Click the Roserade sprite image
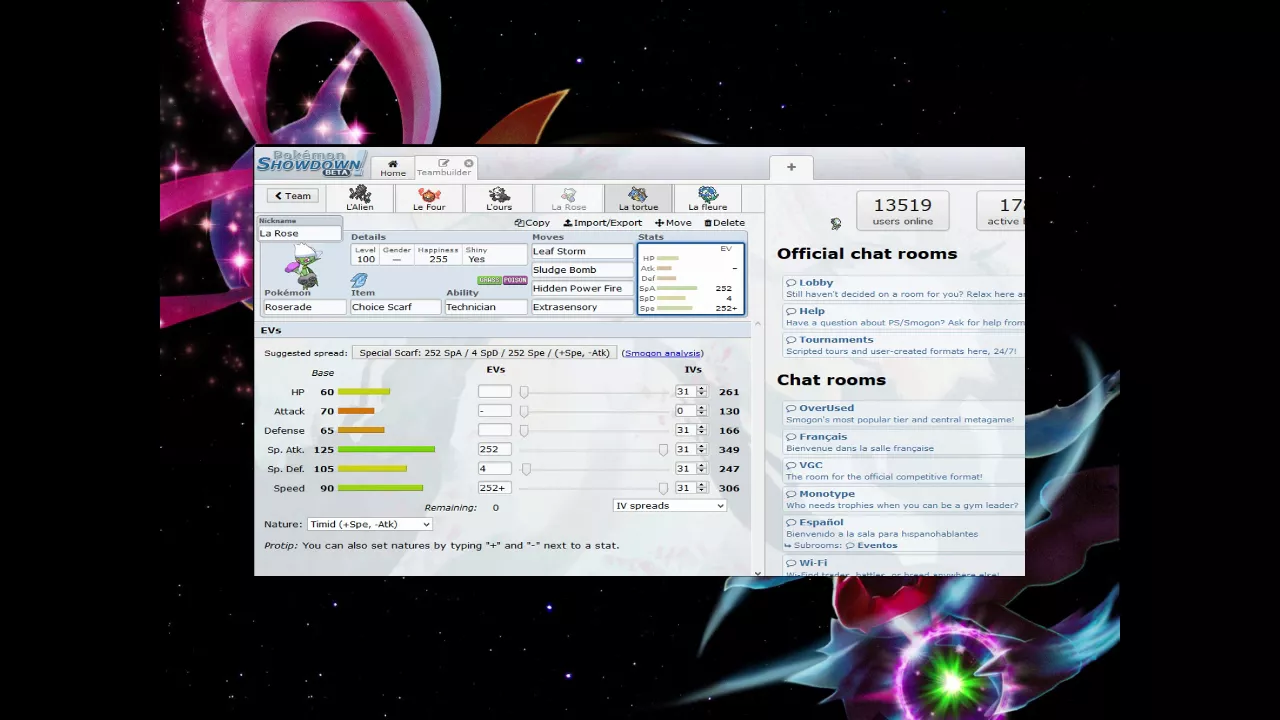Image resolution: width=1280 pixels, height=720 pixels. [x=304, y=264]
